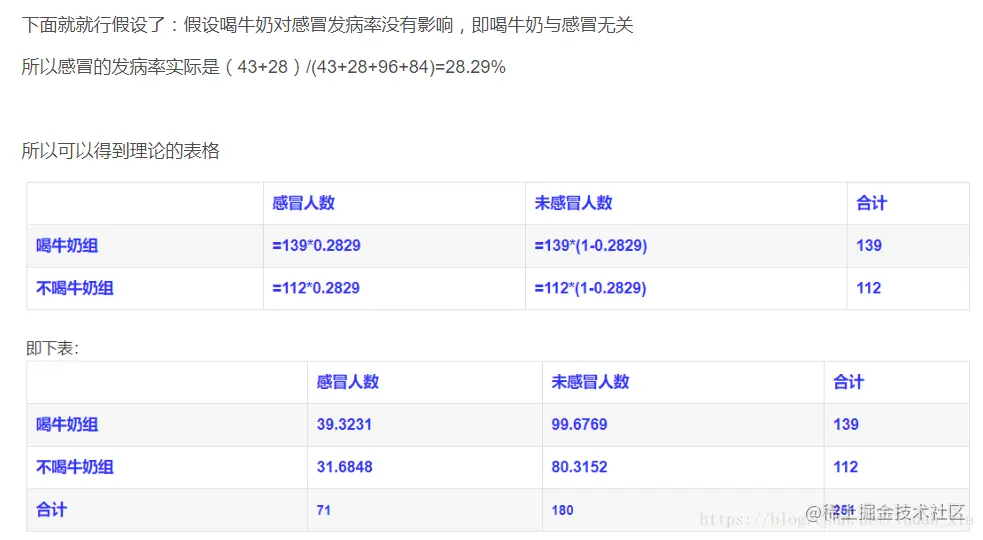
Task: Select the first table's row label 不喝牛奶组
Action: coord(75,289)
